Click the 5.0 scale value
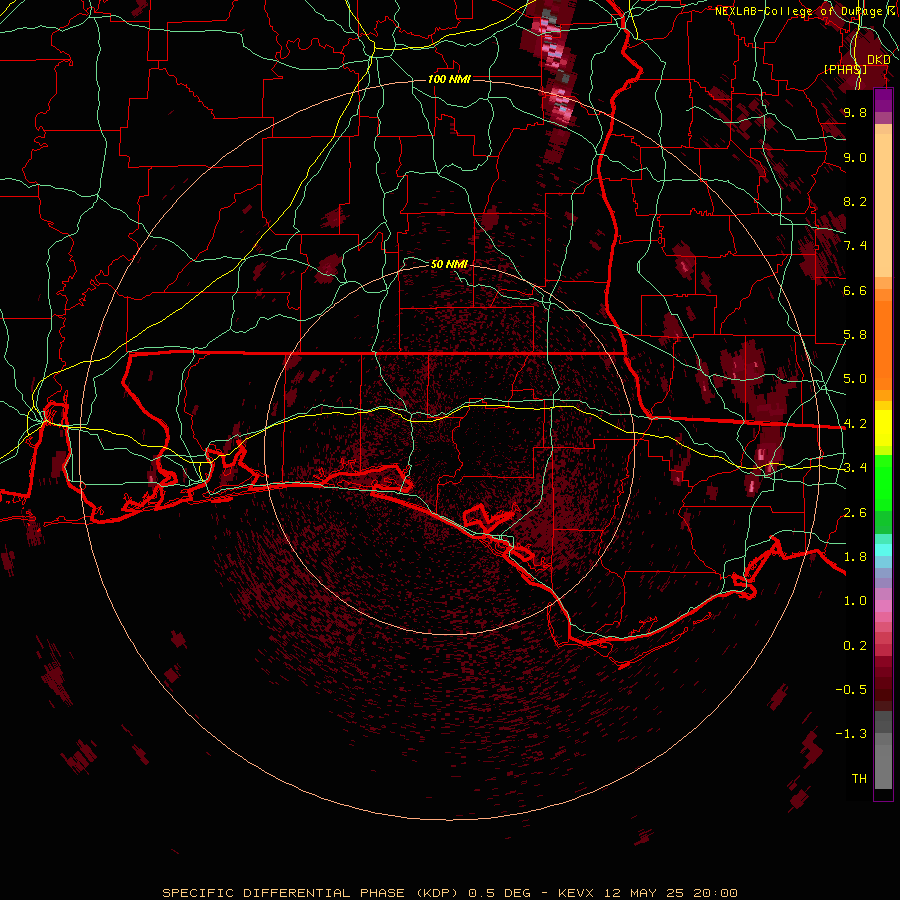The width and height of the screenshot is (900, 900). [x=855, y=379]
